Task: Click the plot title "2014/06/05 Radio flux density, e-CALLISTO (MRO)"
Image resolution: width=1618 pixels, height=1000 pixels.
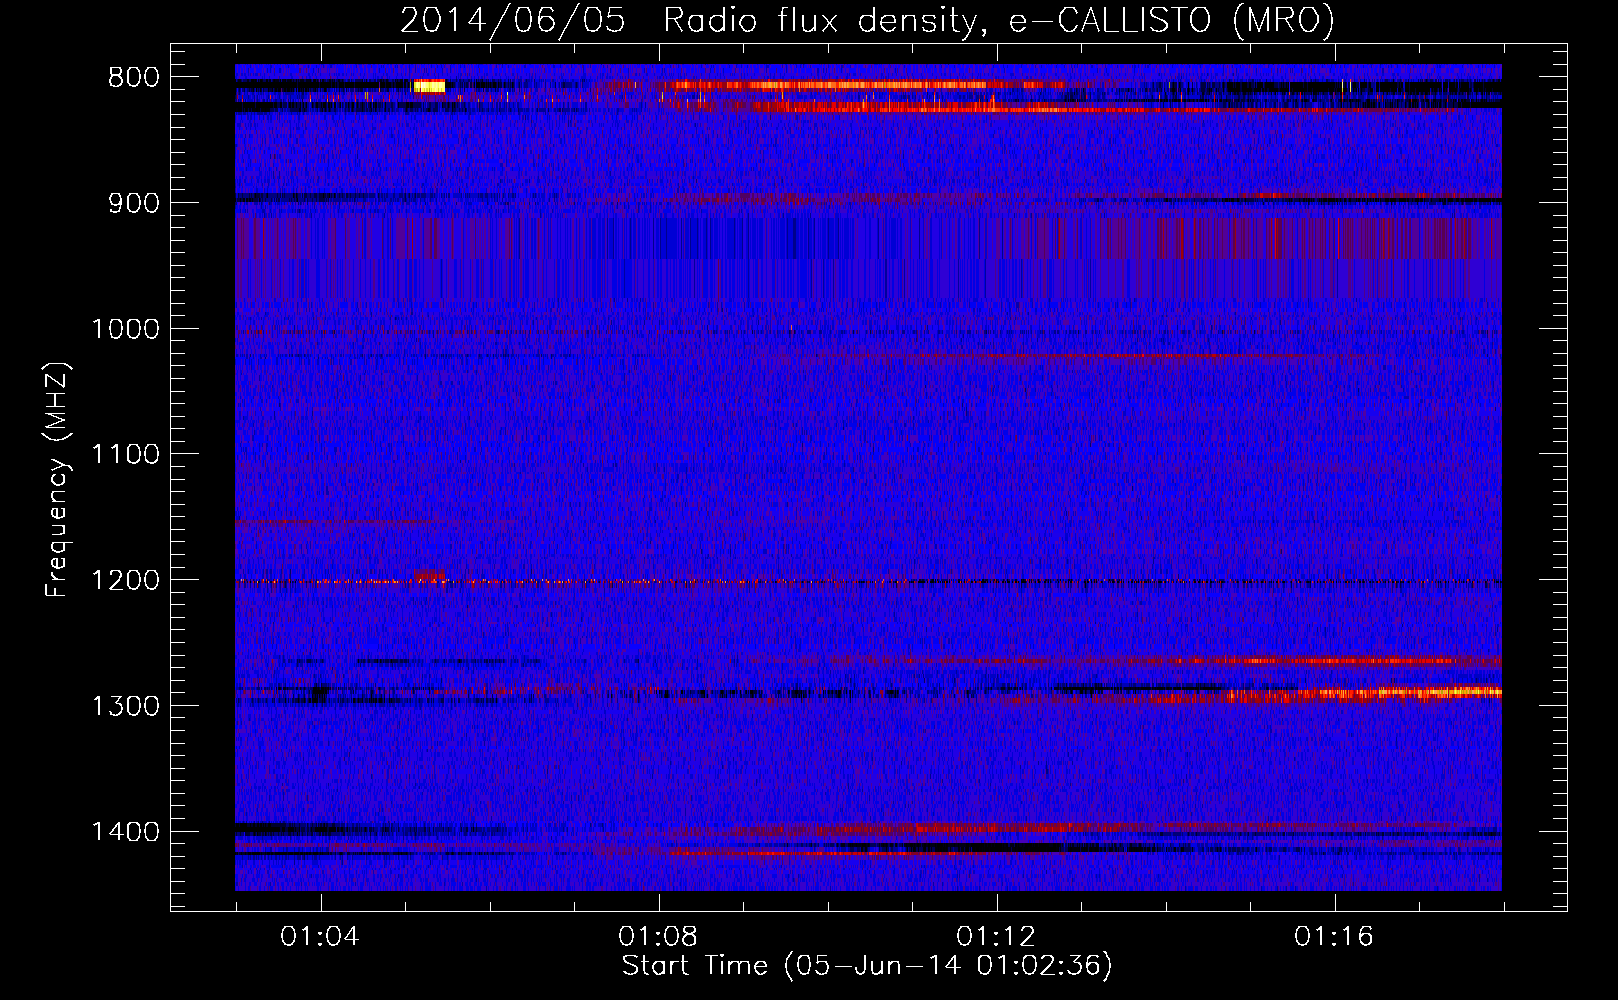Action: pos(867,20)
